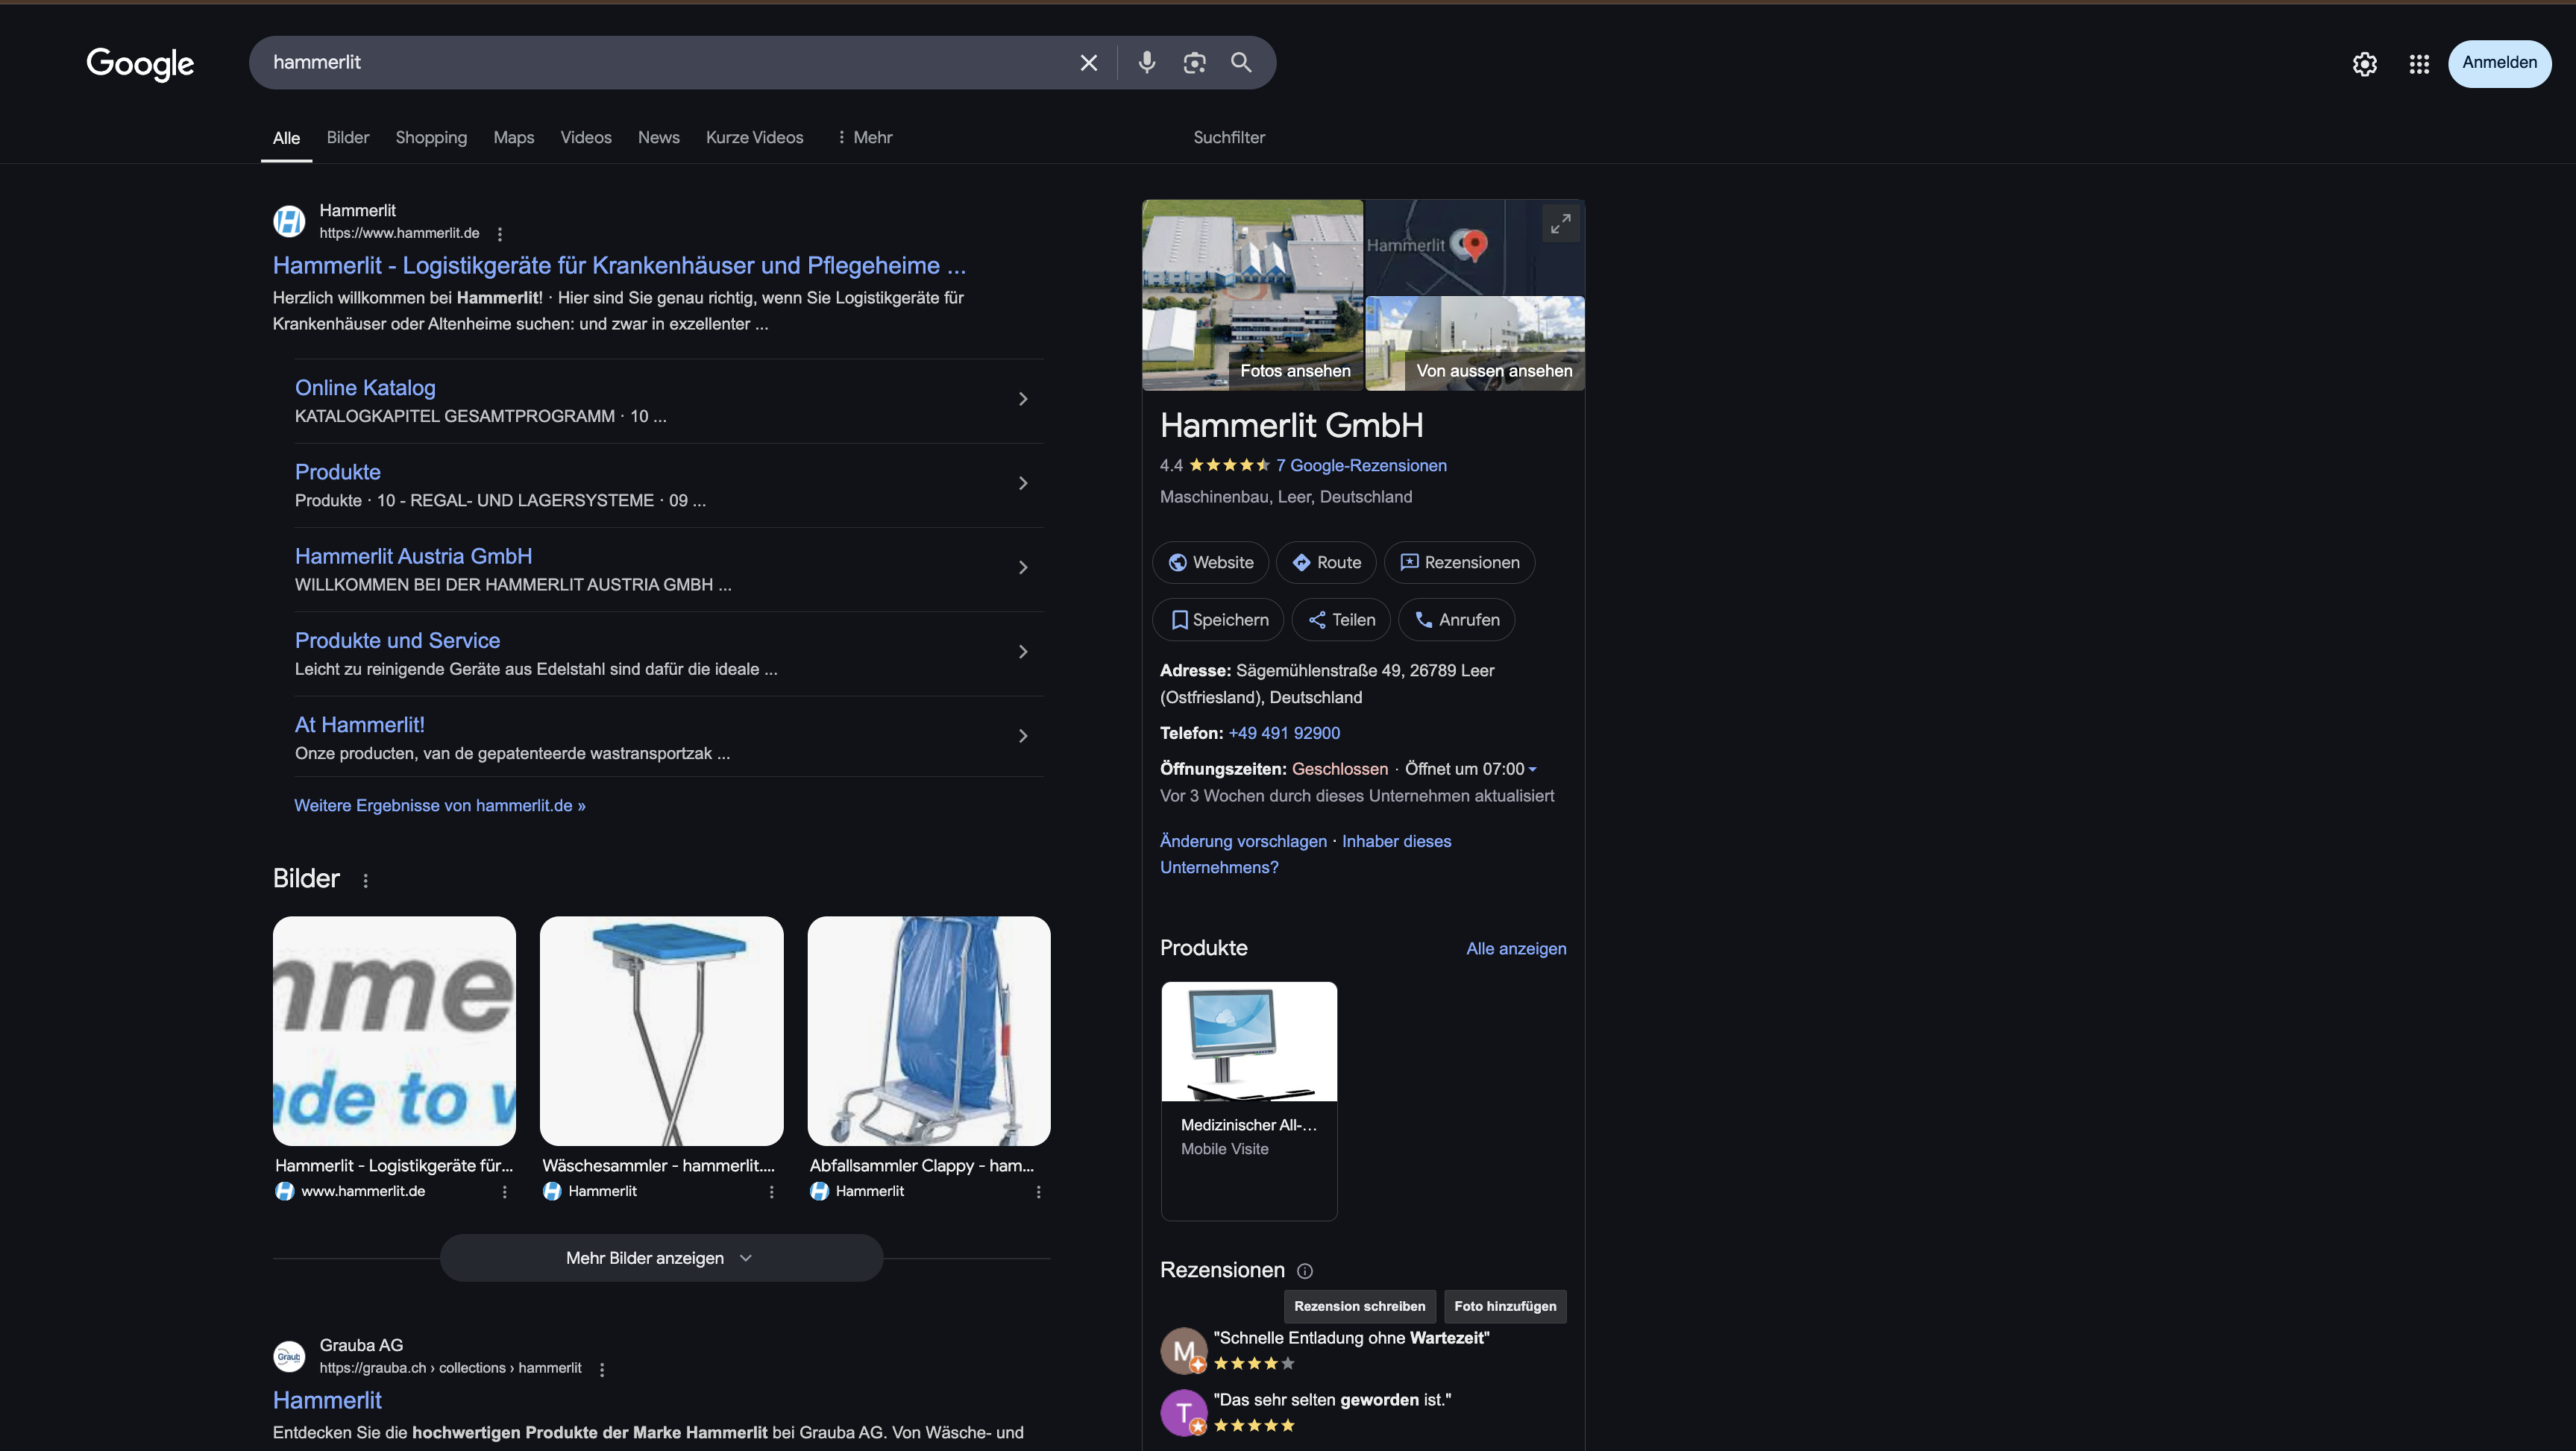Expand the map with the fullscreen arrows icon
Viewport: 2576px width, 1451px height.
pyautogui.click(x=1560, y=224)
